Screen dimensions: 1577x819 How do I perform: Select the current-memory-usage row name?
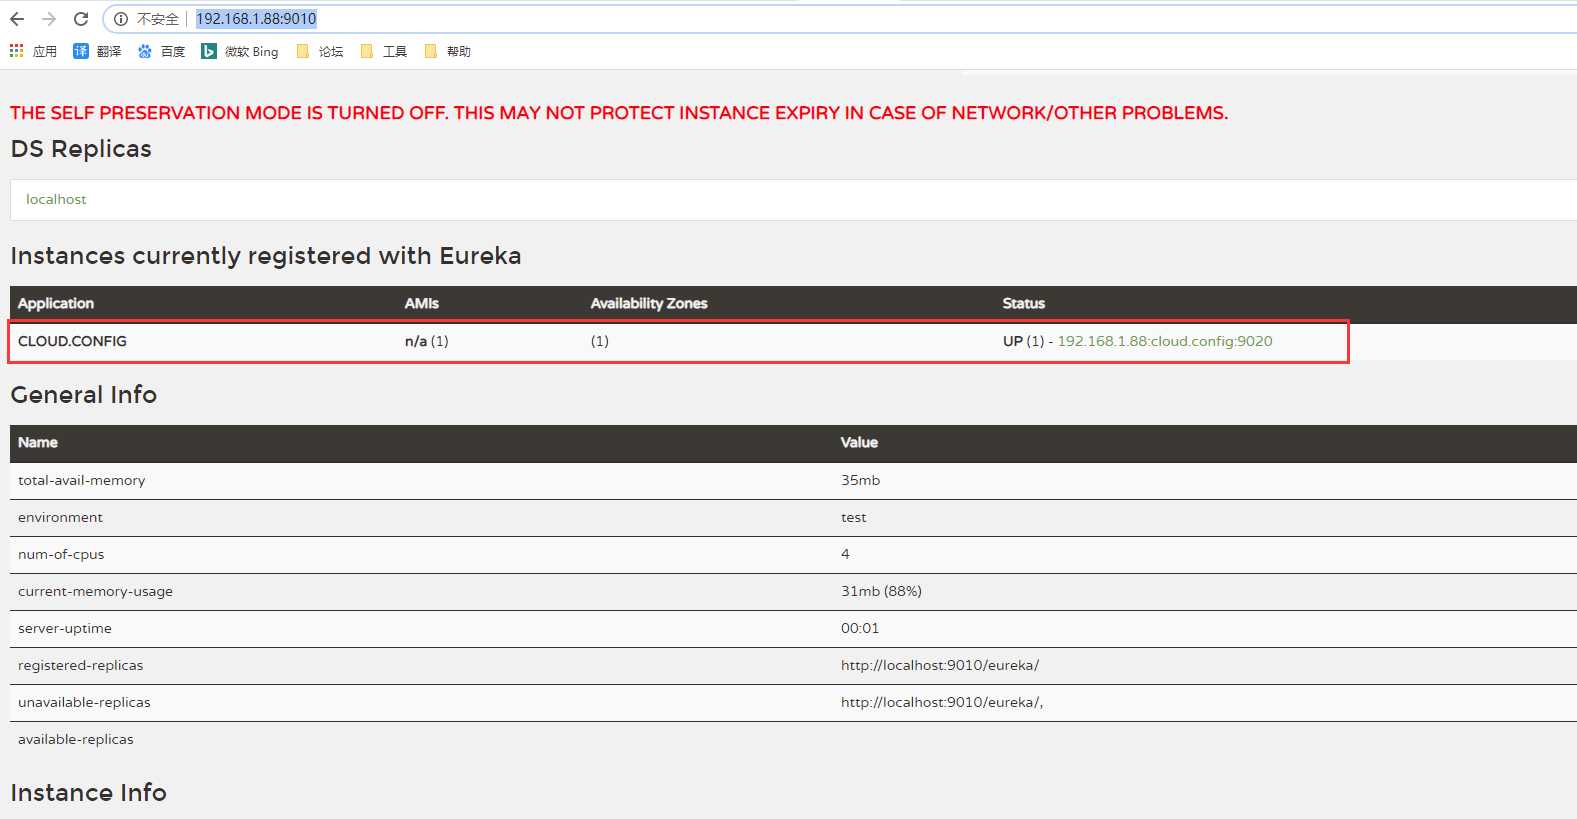[x=95, y=591]
